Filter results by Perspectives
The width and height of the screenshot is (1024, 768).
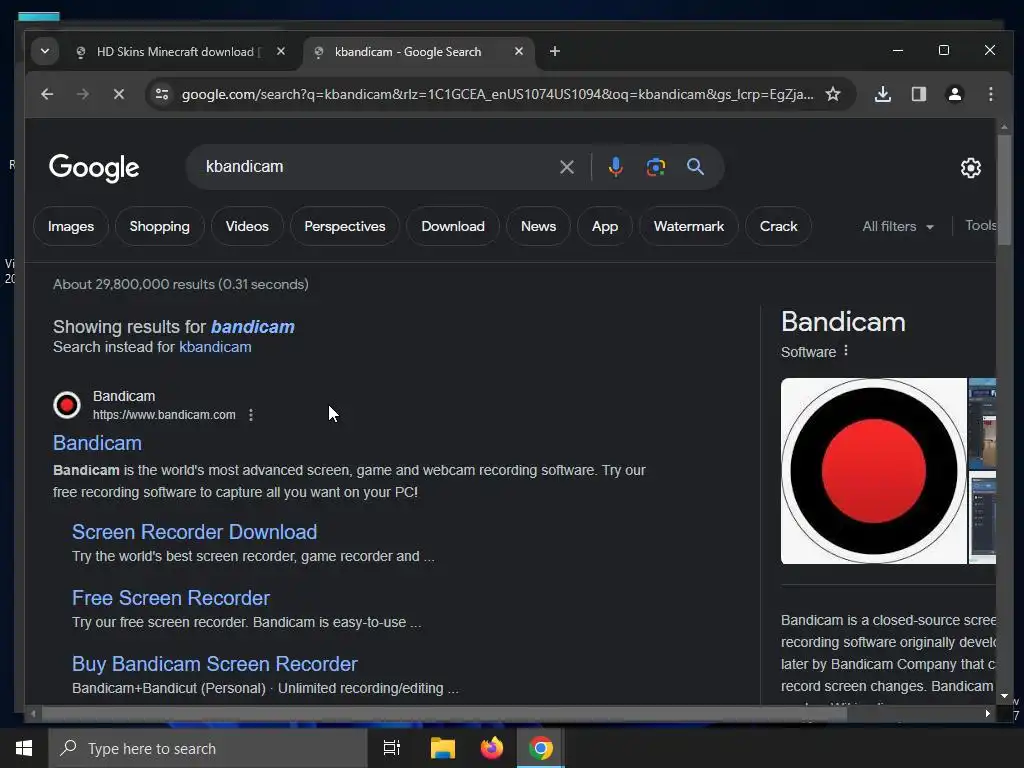pos(345,226)
